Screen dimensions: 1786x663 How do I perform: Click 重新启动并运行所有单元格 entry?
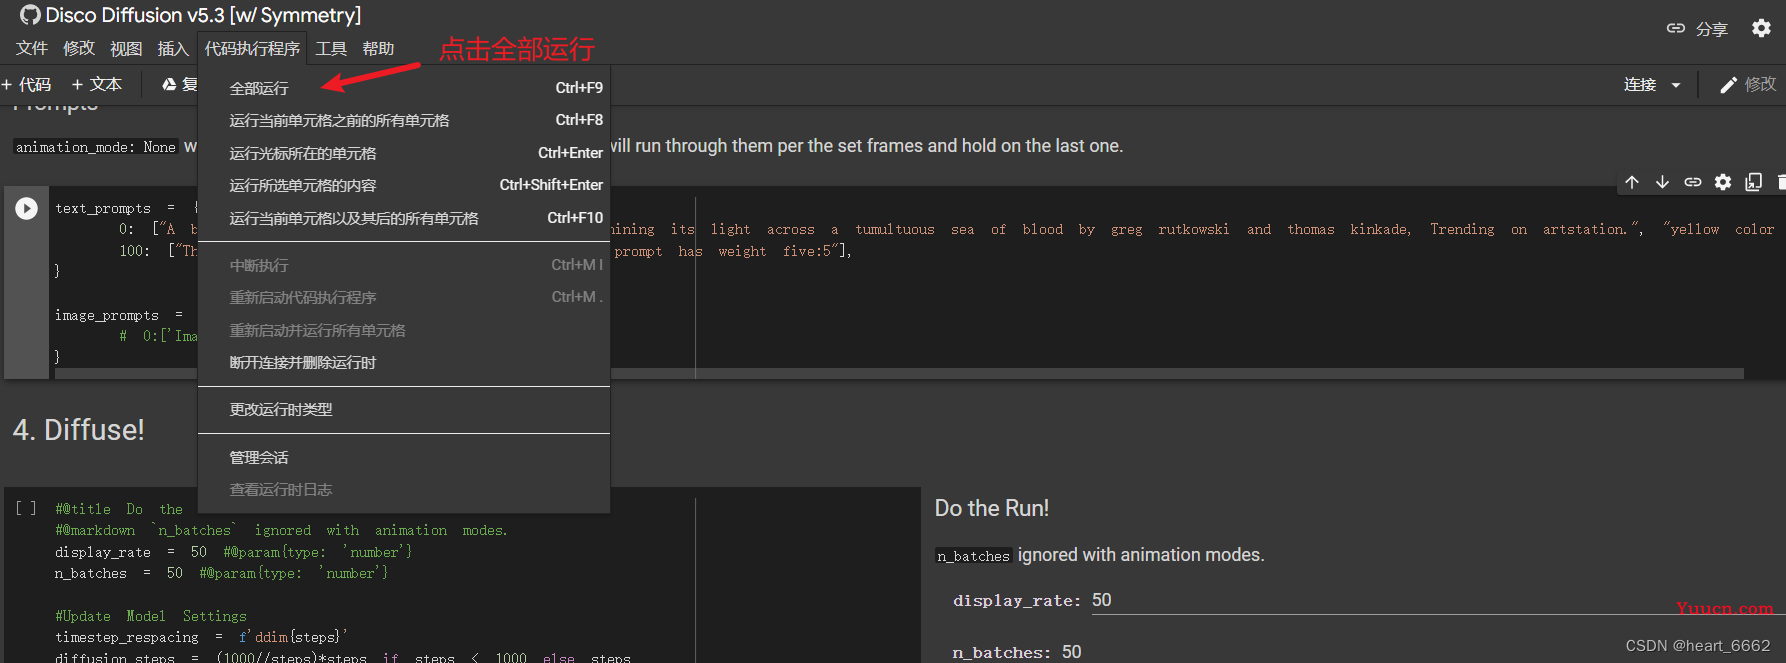(x=404, y=330)
